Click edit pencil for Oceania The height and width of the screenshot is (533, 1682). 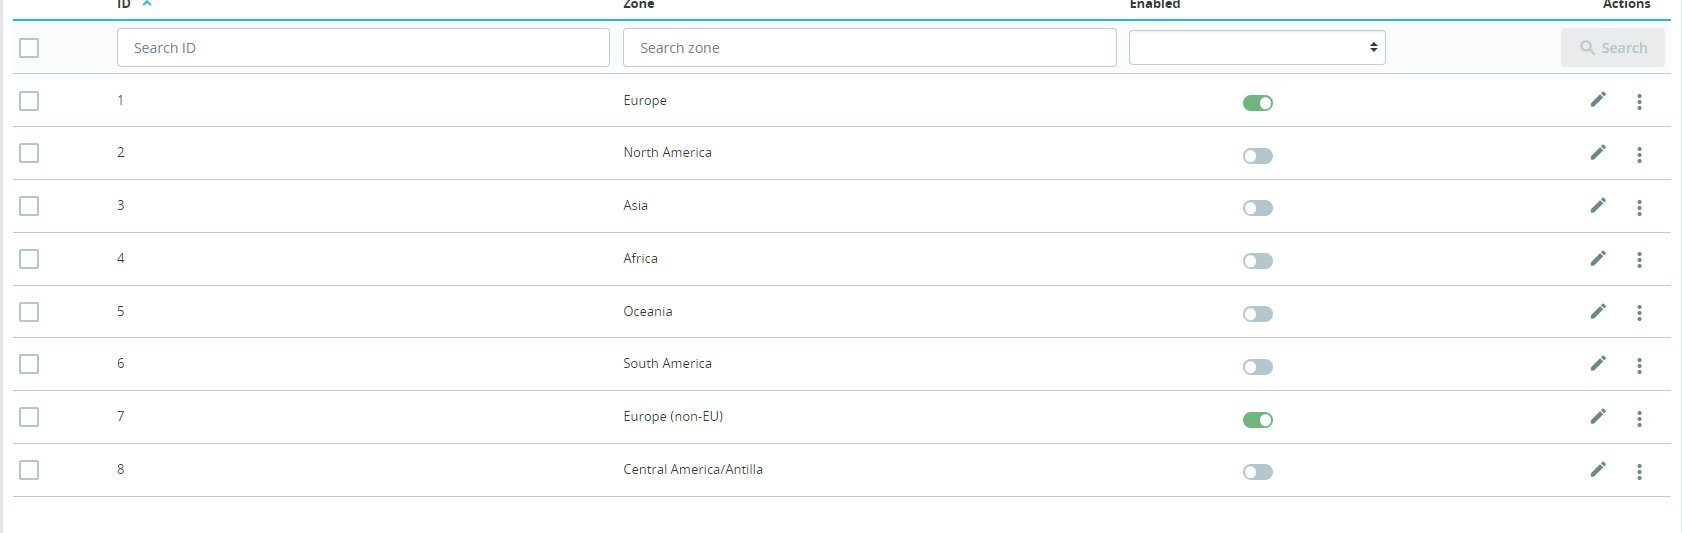click(1598, 312)
